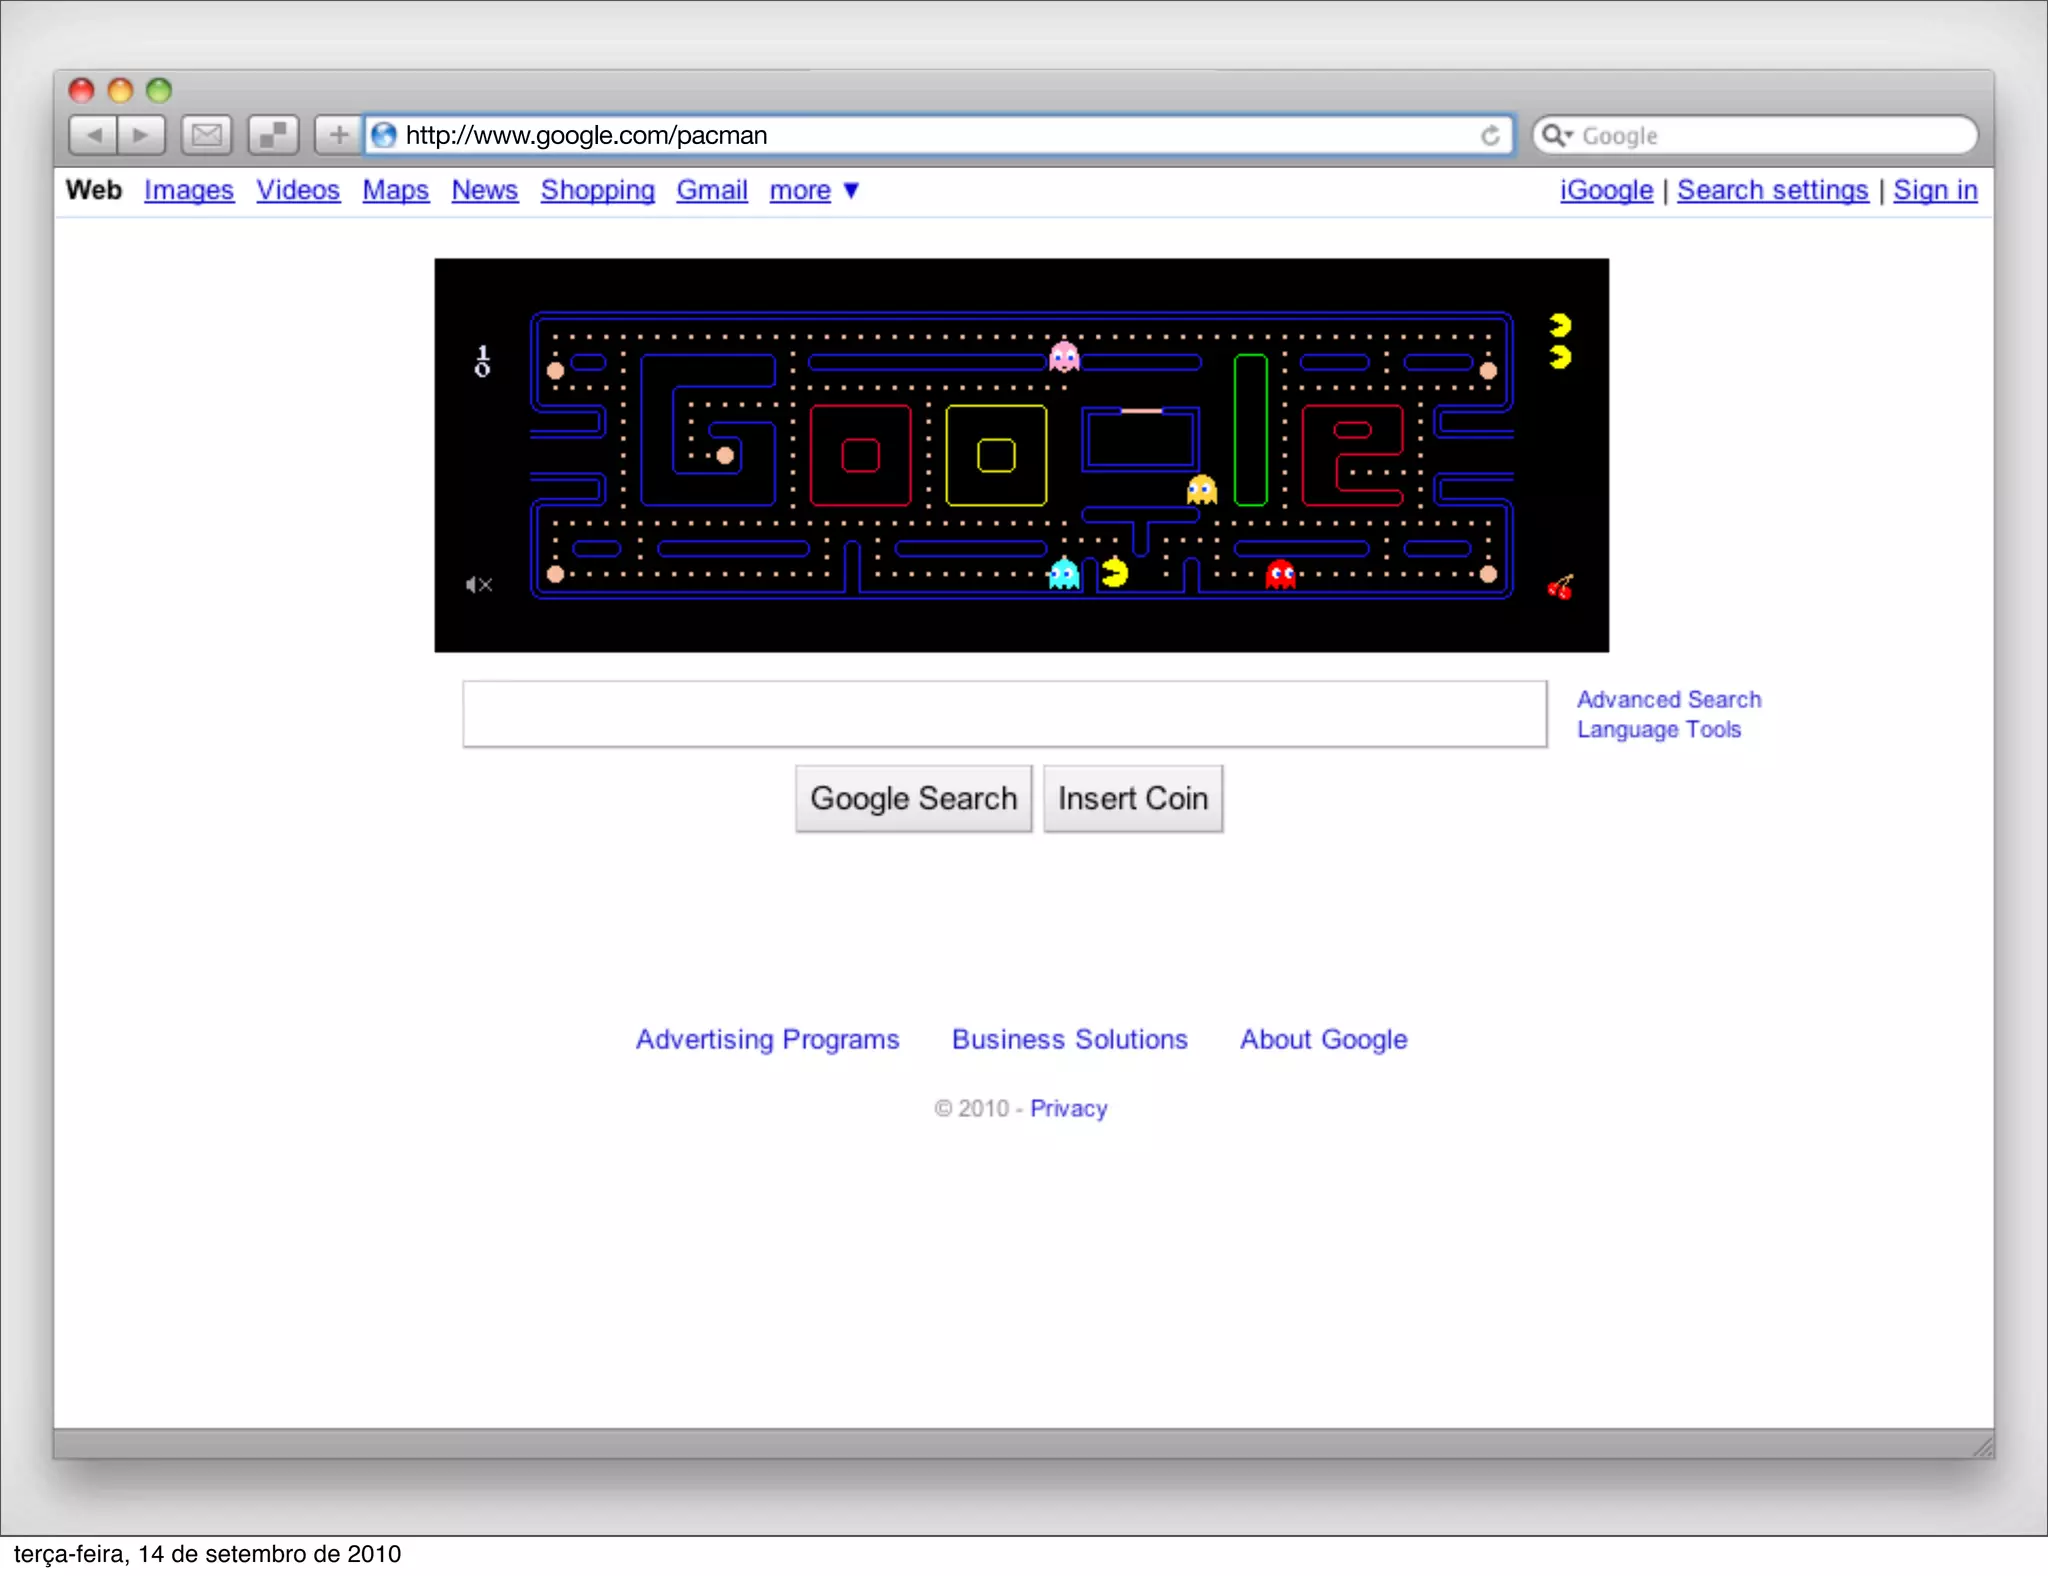Click the red first O letter in maze

tap(860, 455)
